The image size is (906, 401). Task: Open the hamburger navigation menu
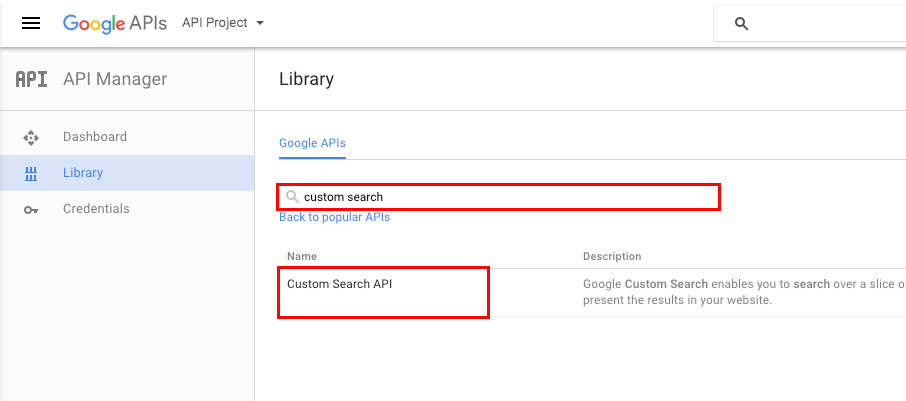pos(31,23)
